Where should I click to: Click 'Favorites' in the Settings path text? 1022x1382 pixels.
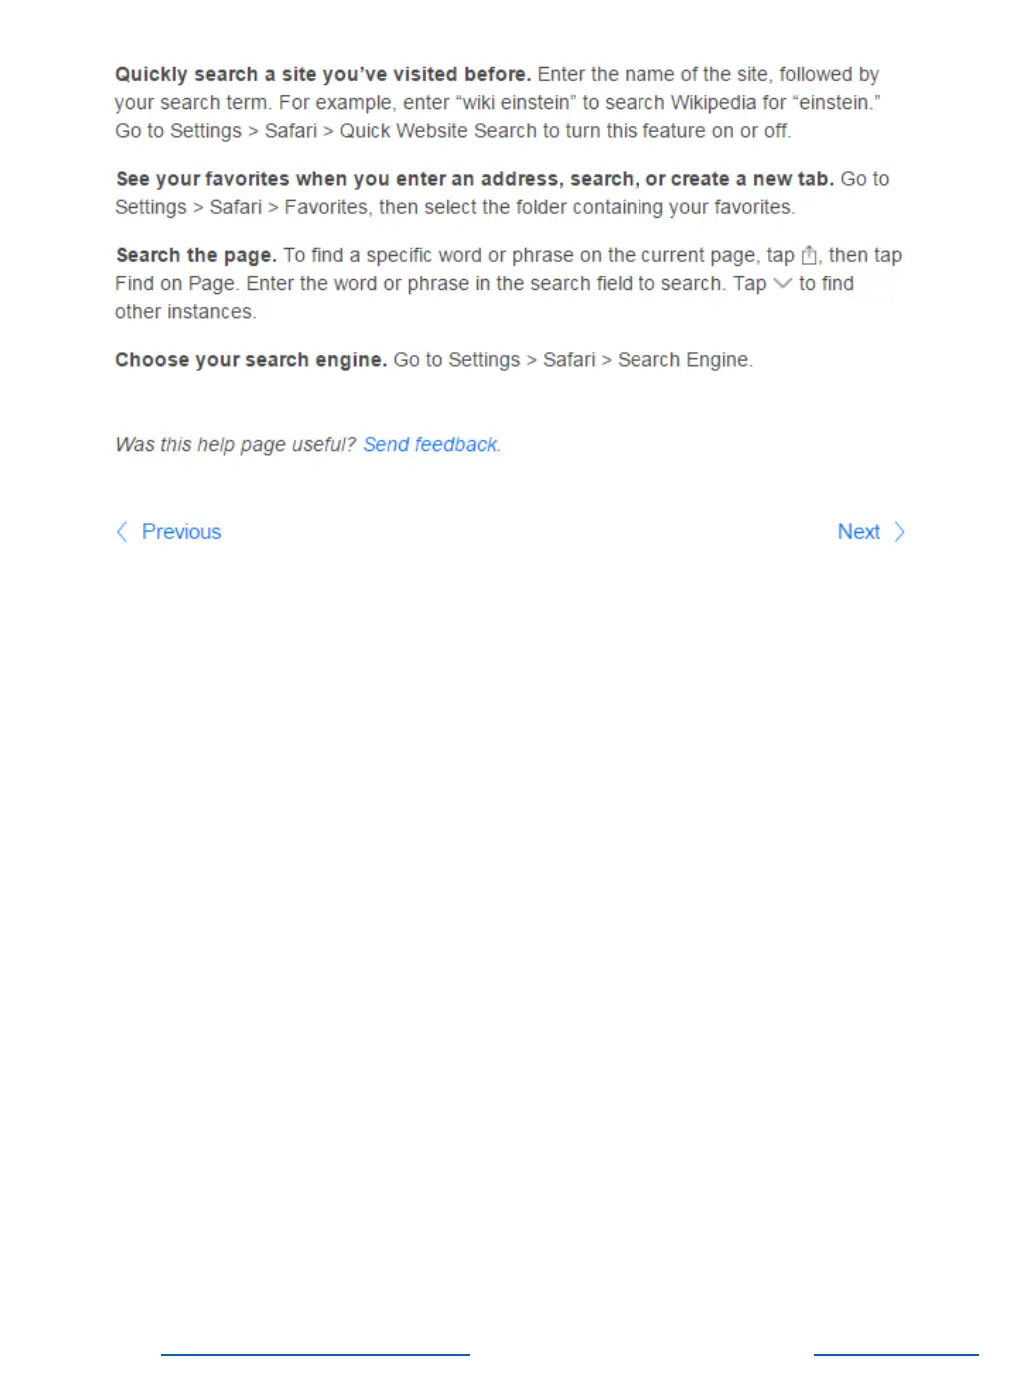pos(326,208)
